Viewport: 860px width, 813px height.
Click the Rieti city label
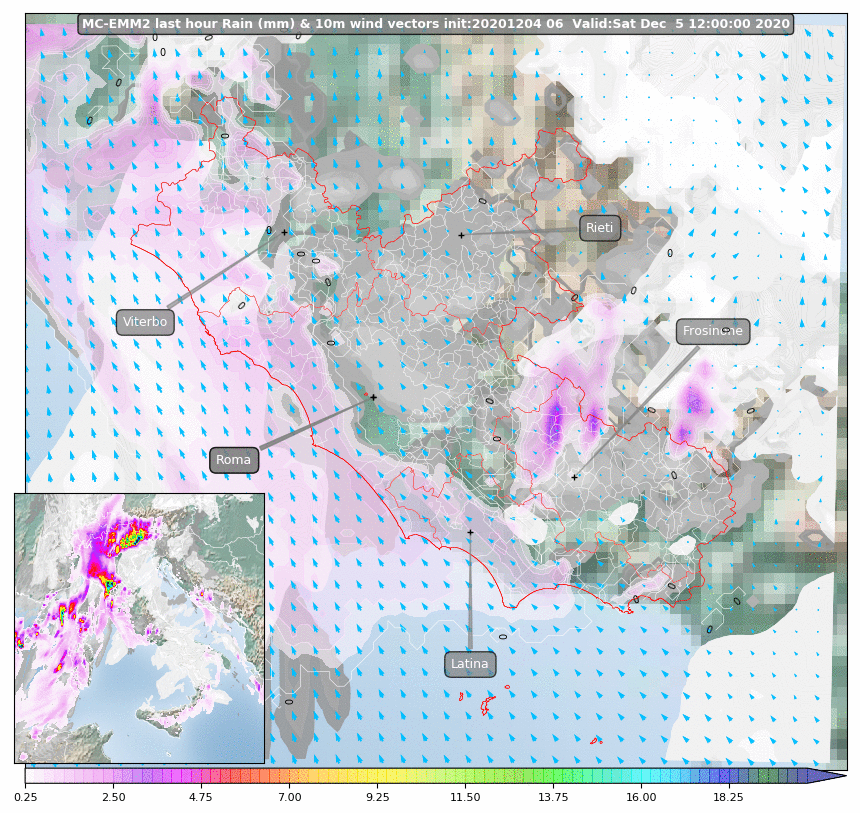tap(600, 228)
